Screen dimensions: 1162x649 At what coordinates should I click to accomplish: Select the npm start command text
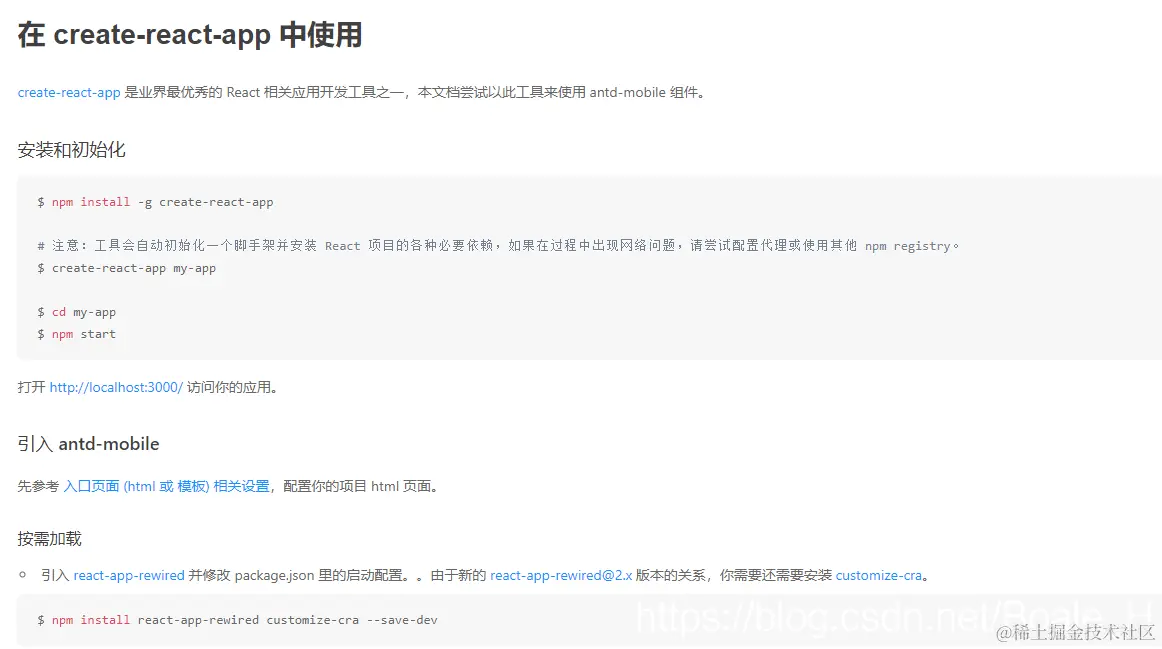(x=76, y=334)
